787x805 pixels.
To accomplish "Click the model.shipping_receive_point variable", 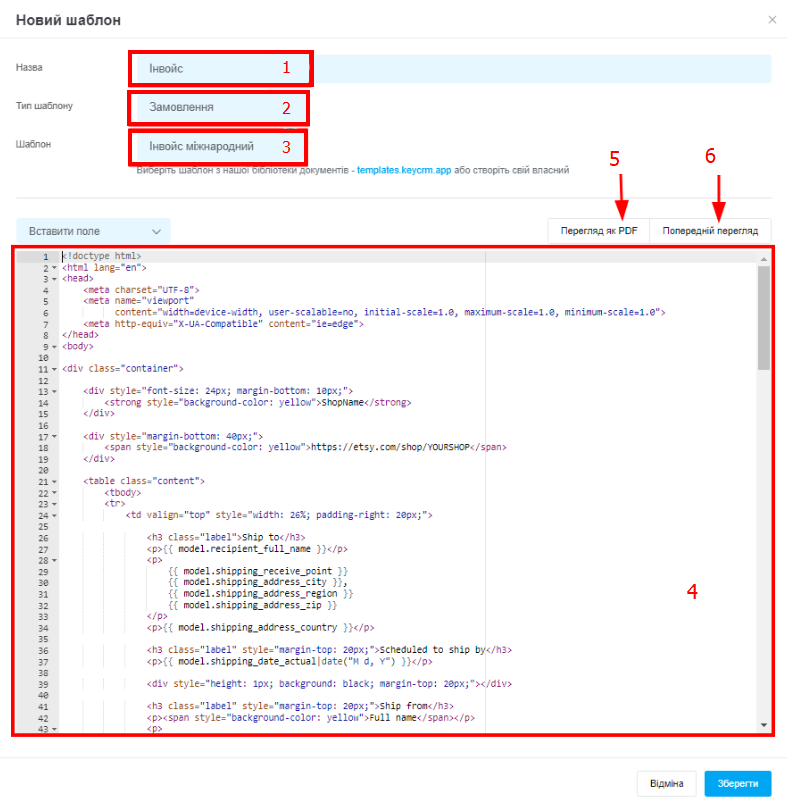I will click(258, 571).
